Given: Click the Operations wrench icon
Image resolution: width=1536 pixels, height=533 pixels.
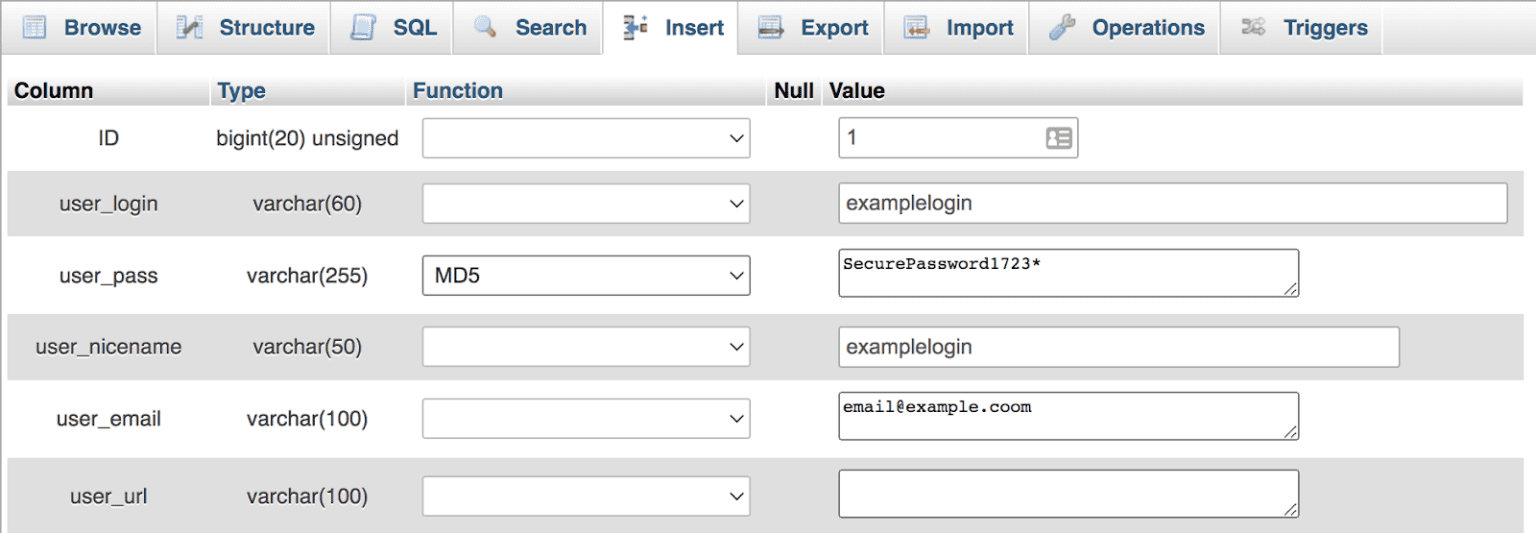Looking at the screenshot, I should 1062,27.
